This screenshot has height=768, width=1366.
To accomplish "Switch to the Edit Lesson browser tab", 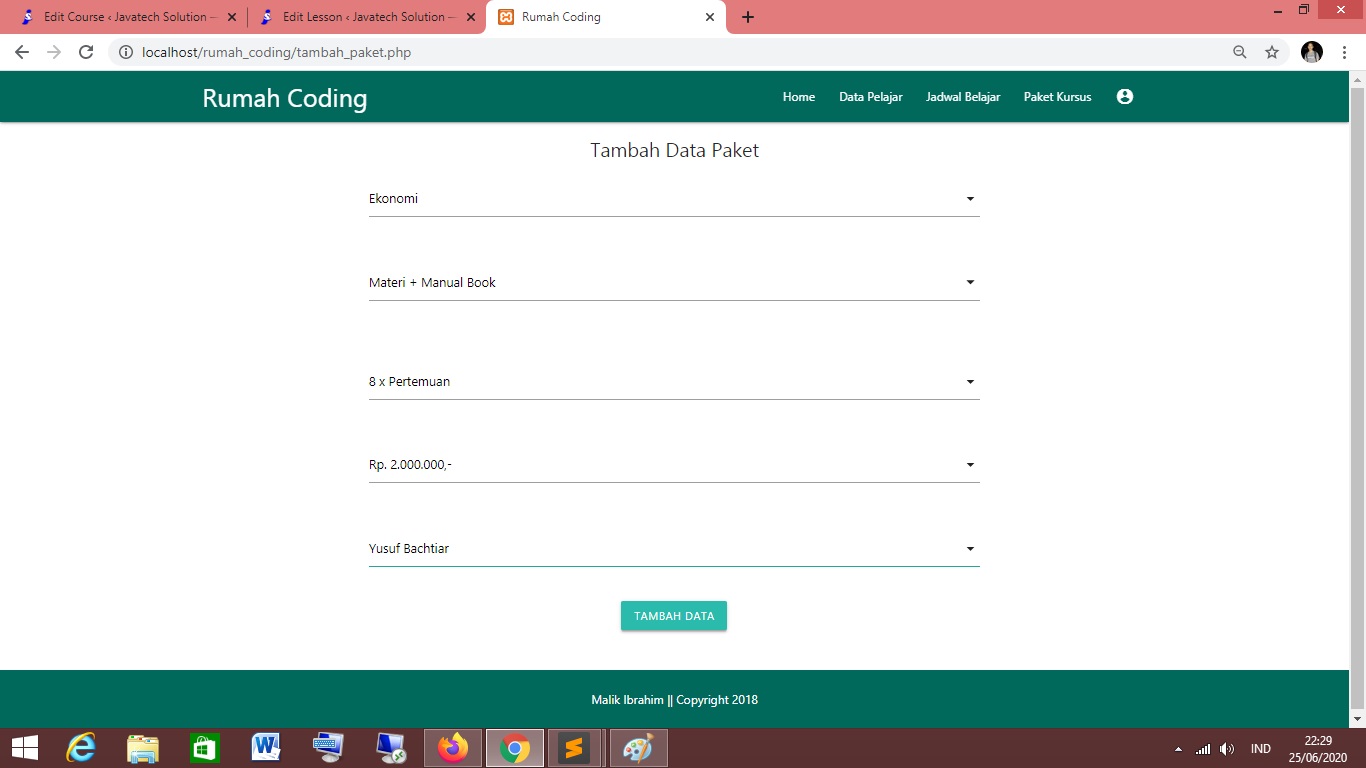I will (363, 17).
